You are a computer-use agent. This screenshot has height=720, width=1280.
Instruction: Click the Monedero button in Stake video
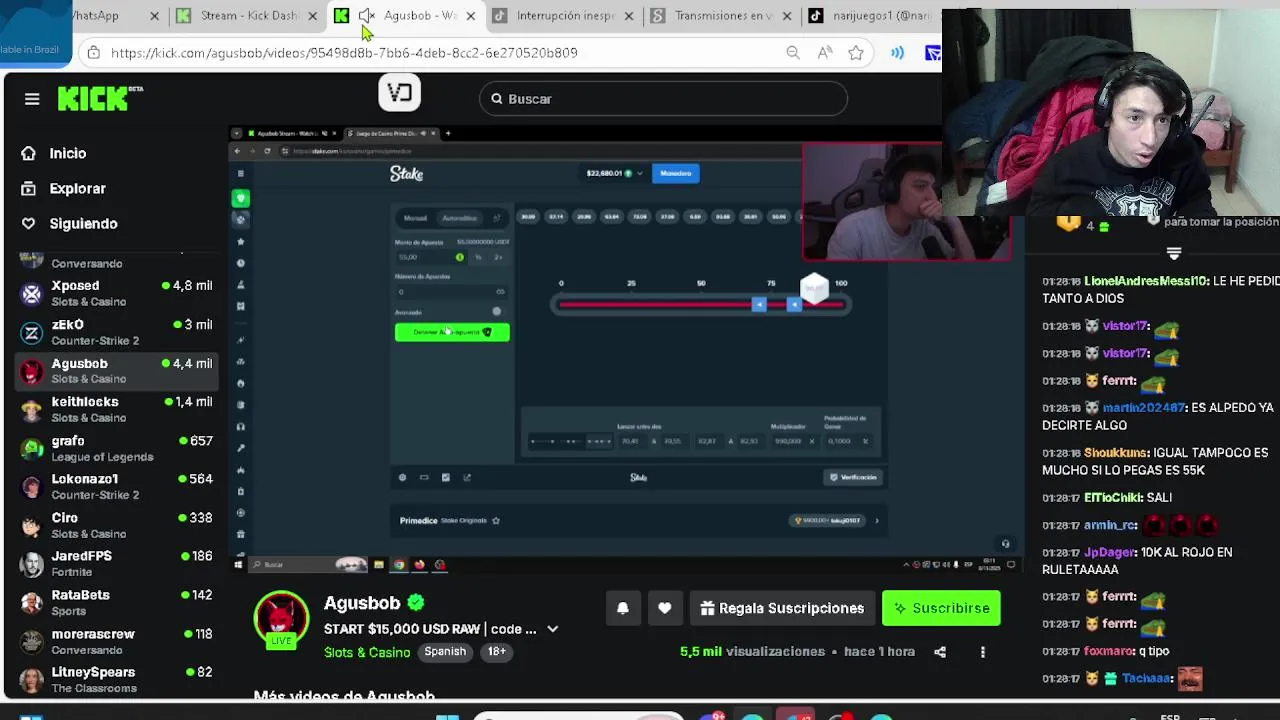[675, 173]
